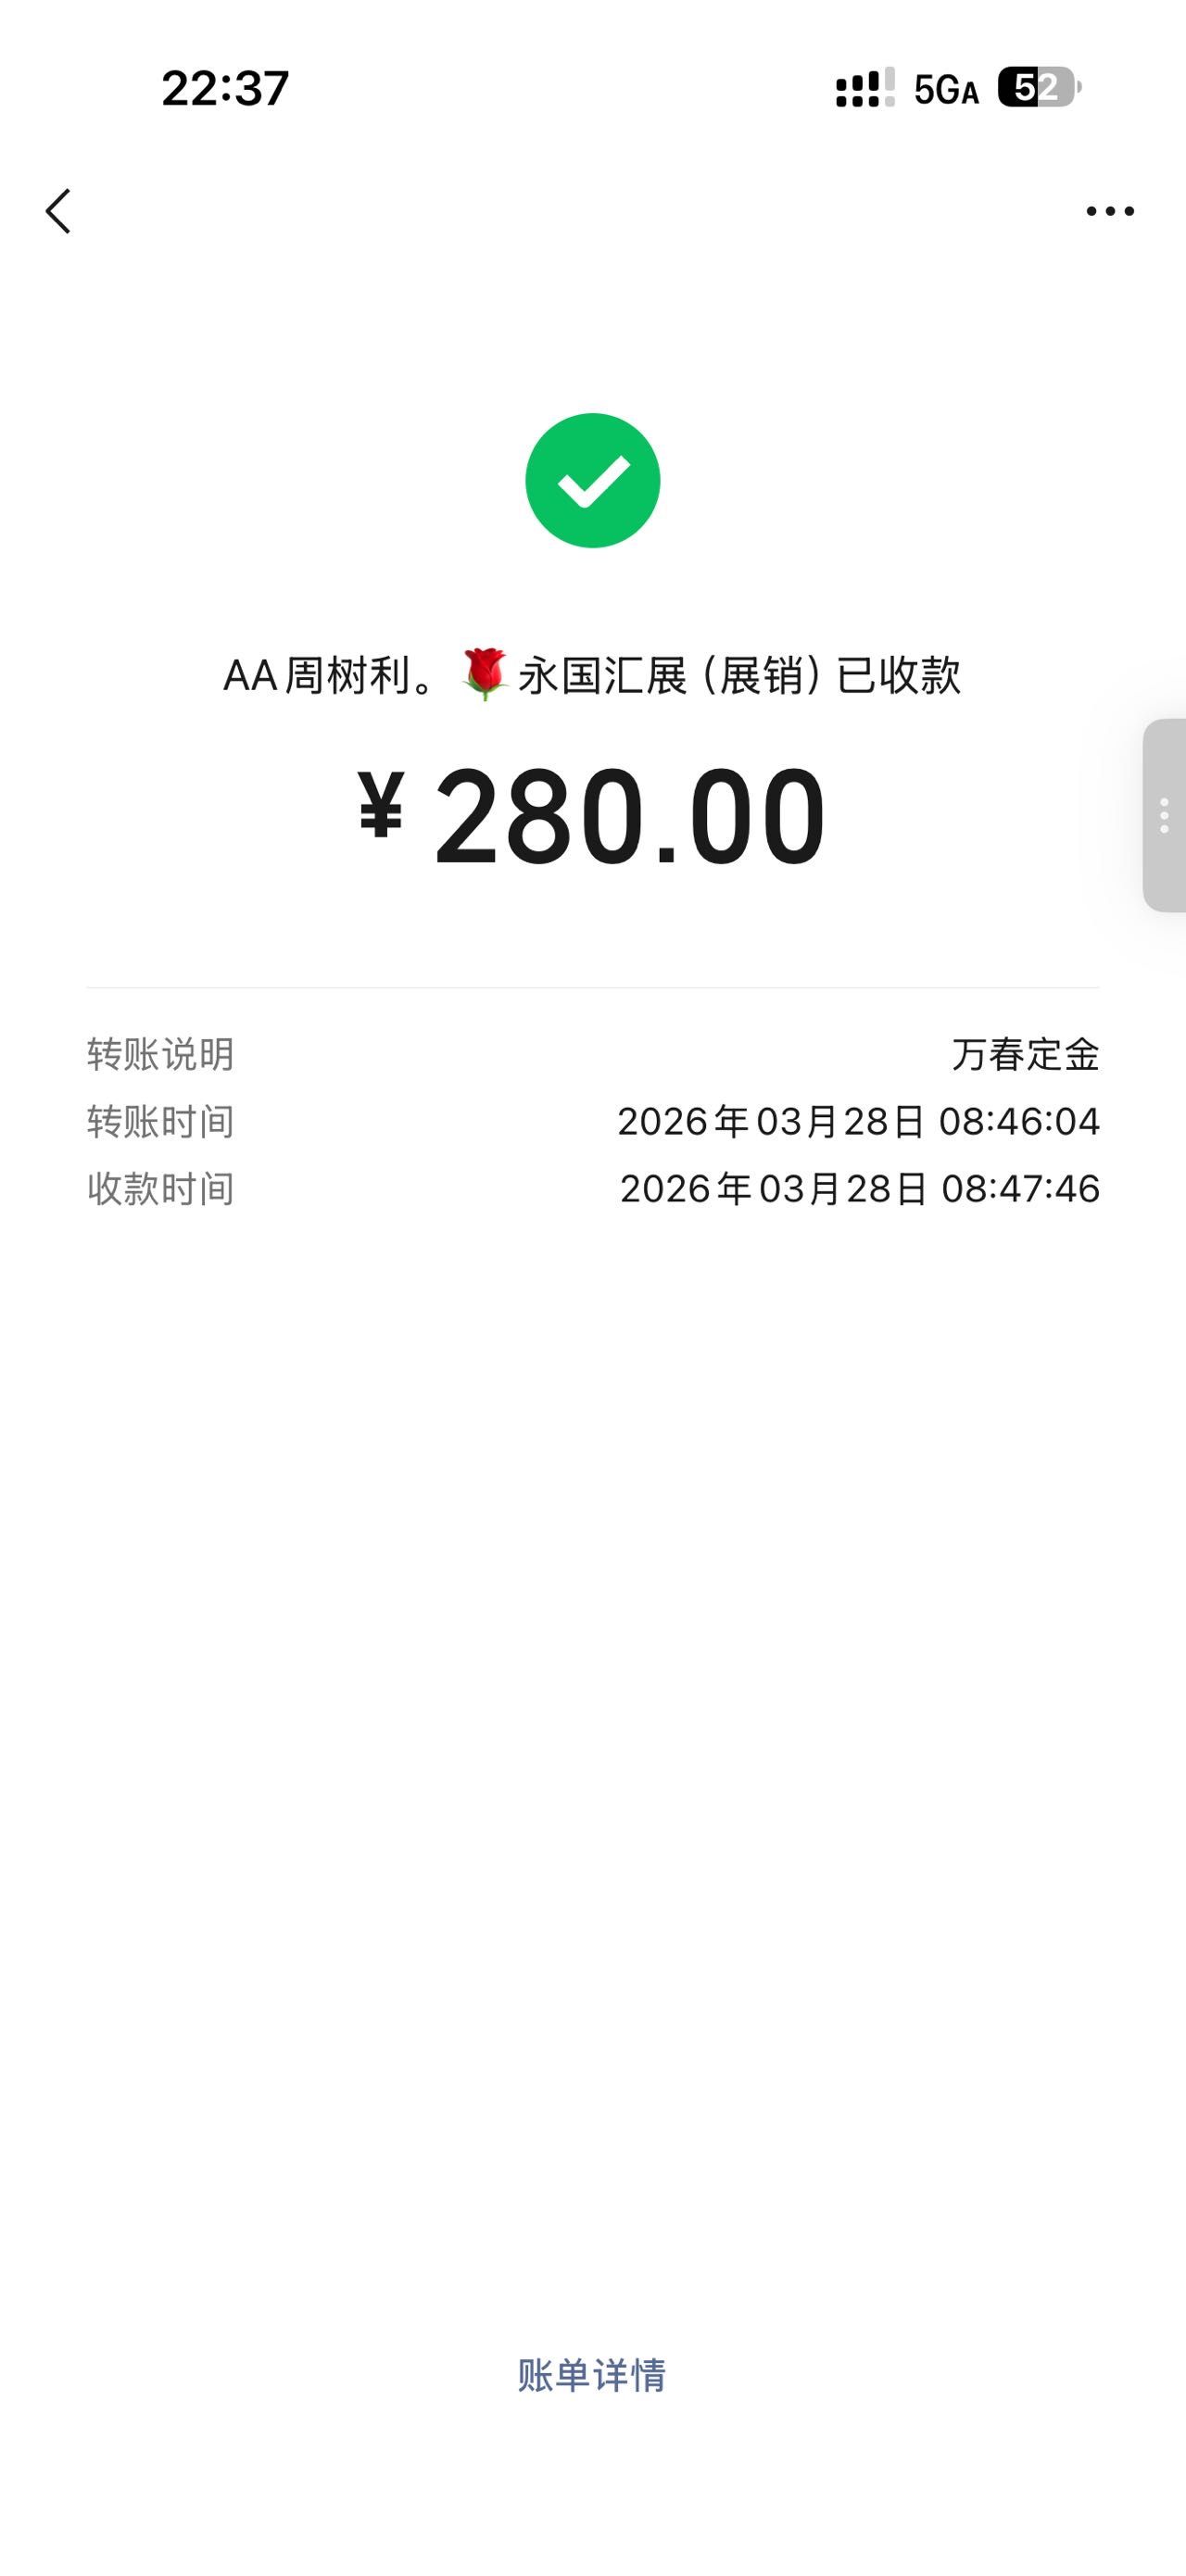Tap the 已收款 status text
This screenshot has height=2576, width=1186.
click(x=898, y=676)
